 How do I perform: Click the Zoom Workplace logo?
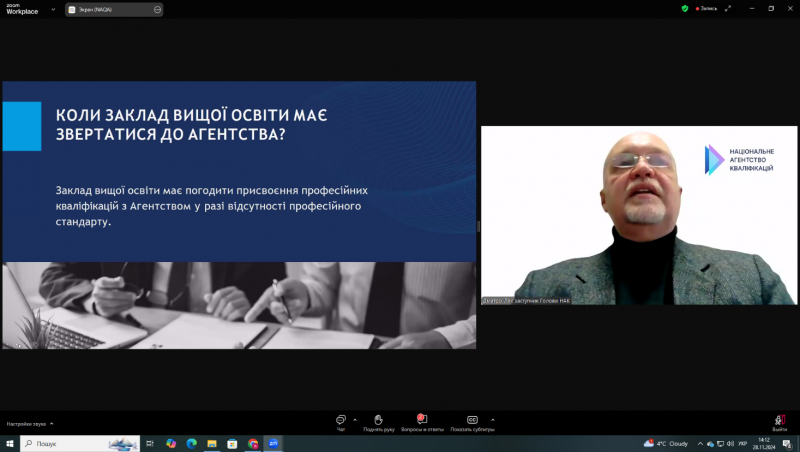tap(22, 9)
